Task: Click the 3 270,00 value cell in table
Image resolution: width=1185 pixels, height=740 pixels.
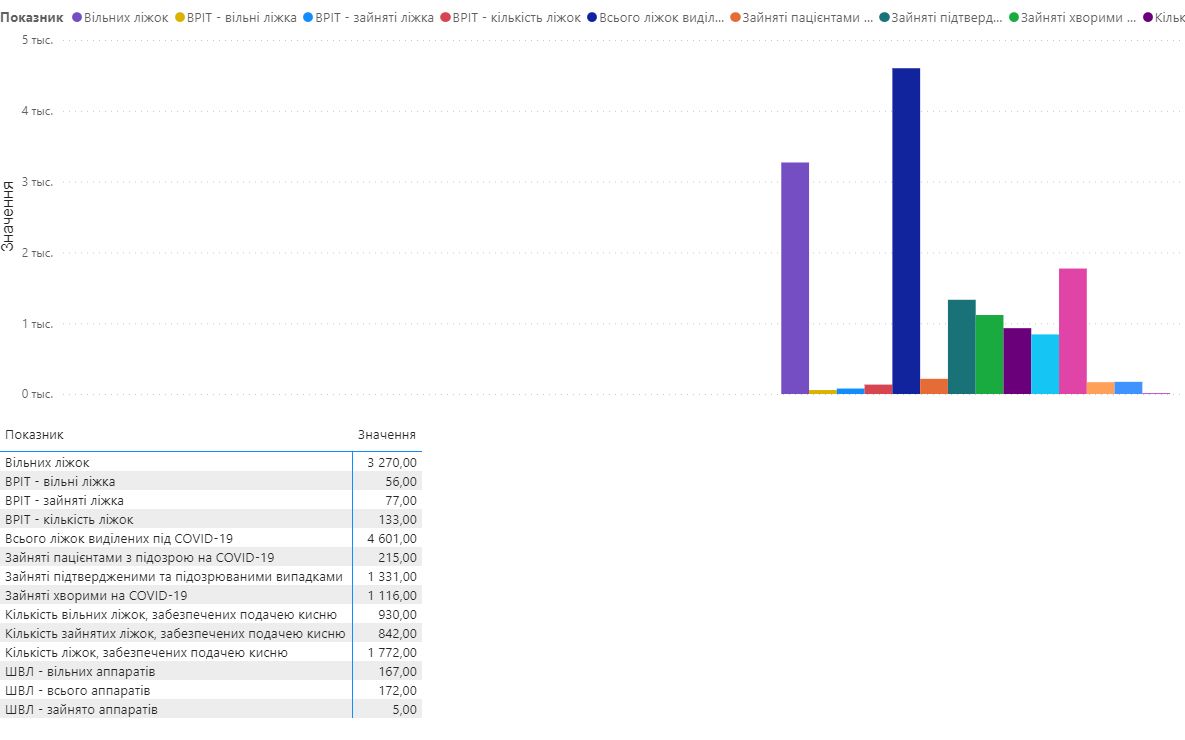Action: pos(391,463)
